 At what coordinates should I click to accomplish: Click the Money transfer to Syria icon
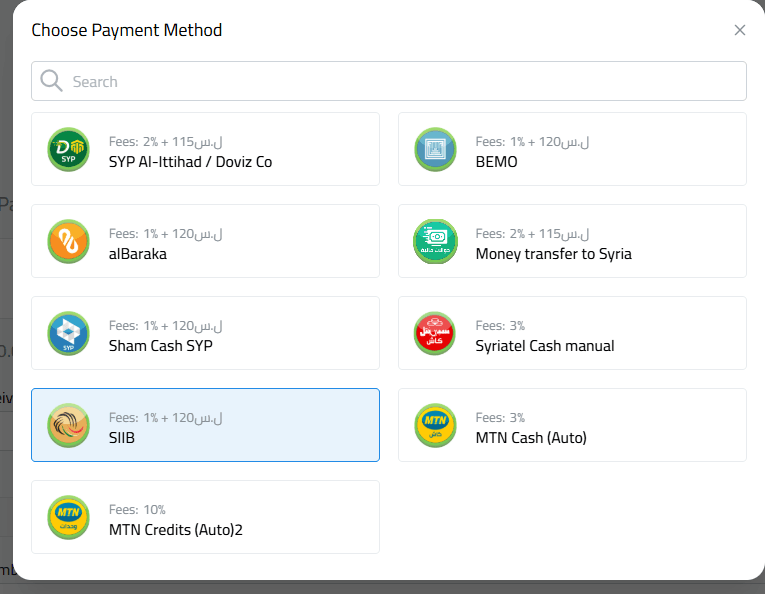pos(435,241)
